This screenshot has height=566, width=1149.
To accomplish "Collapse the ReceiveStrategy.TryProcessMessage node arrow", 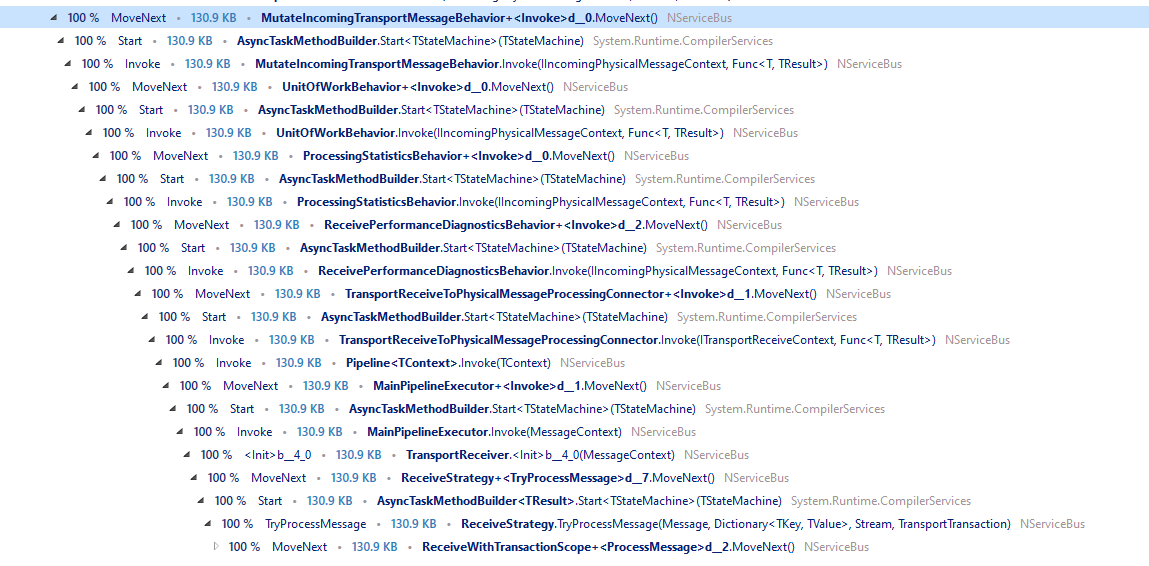I will [207, 524].
